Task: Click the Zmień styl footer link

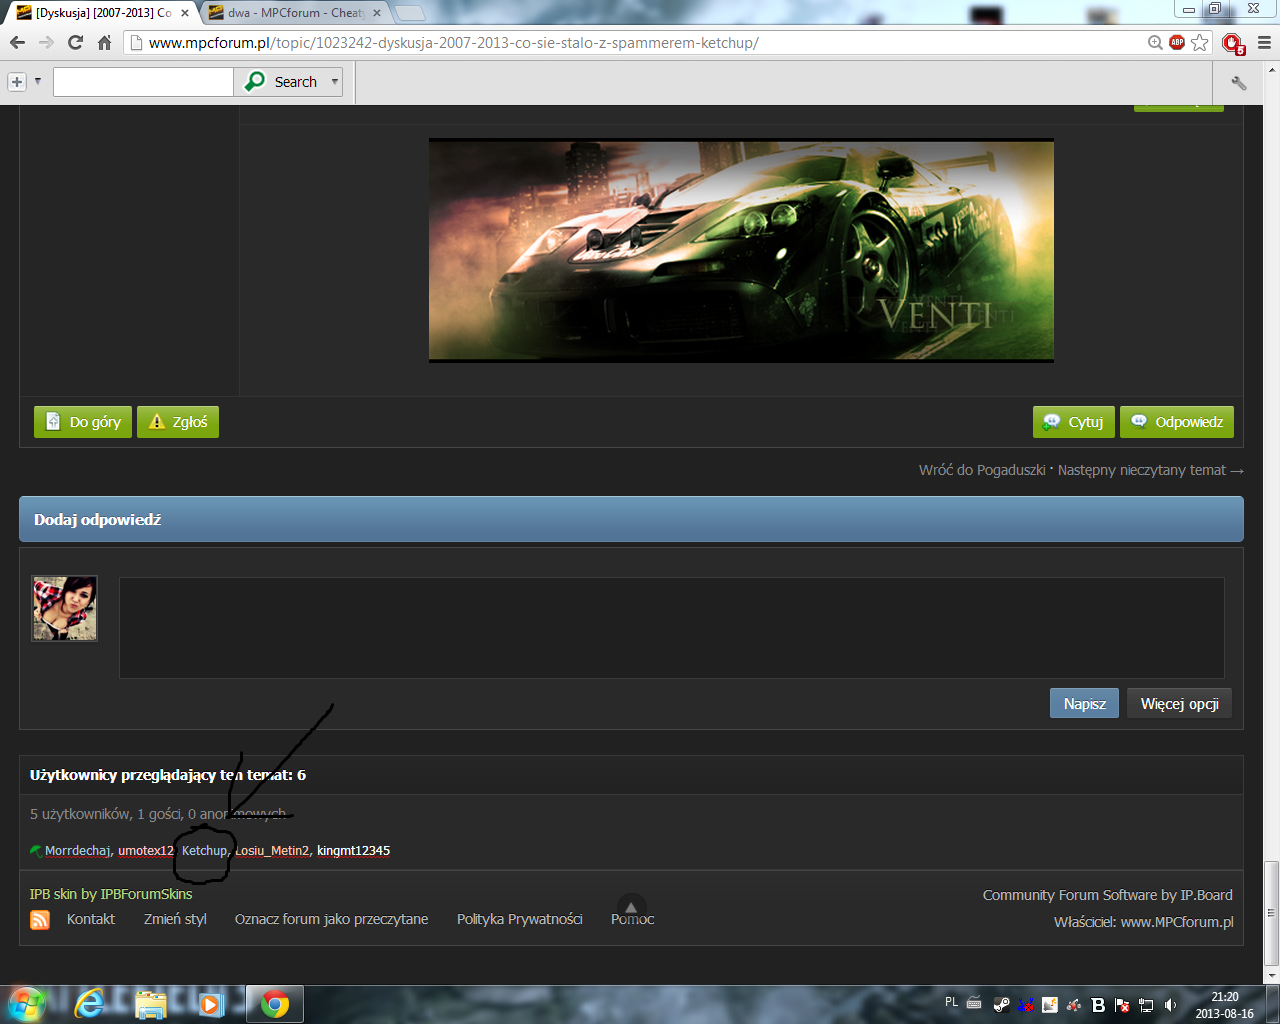Action: pyautogui.click(x=175, y=919)
